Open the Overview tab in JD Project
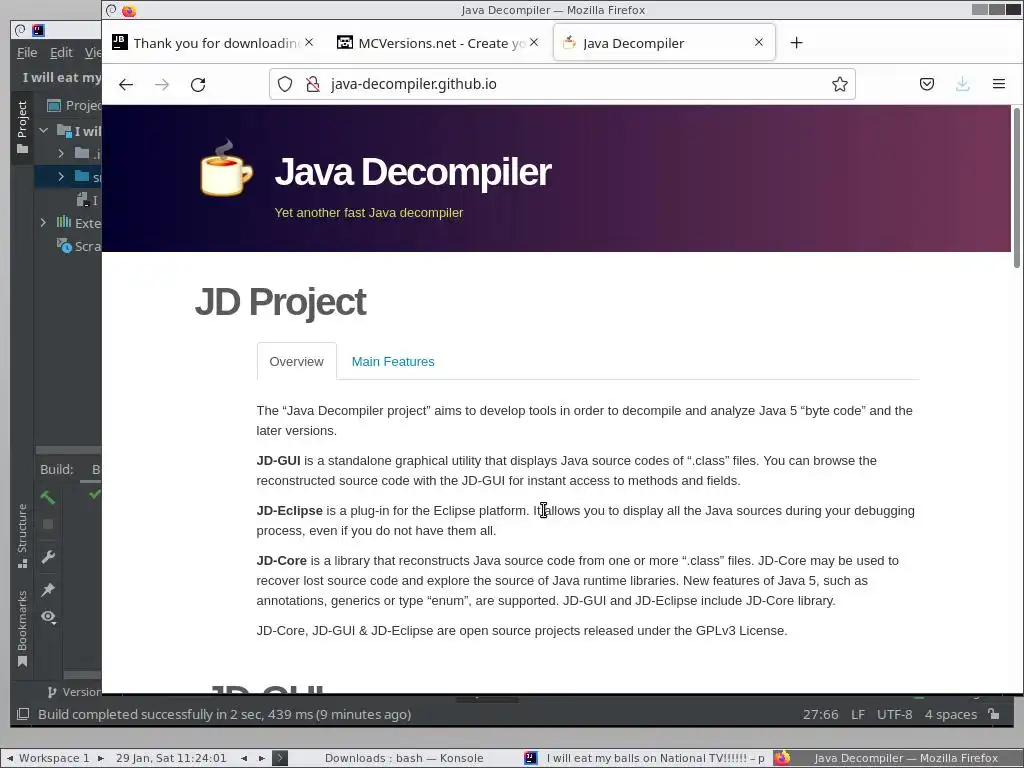Viewport: 1024px width, 768px height. pos(296,361)
